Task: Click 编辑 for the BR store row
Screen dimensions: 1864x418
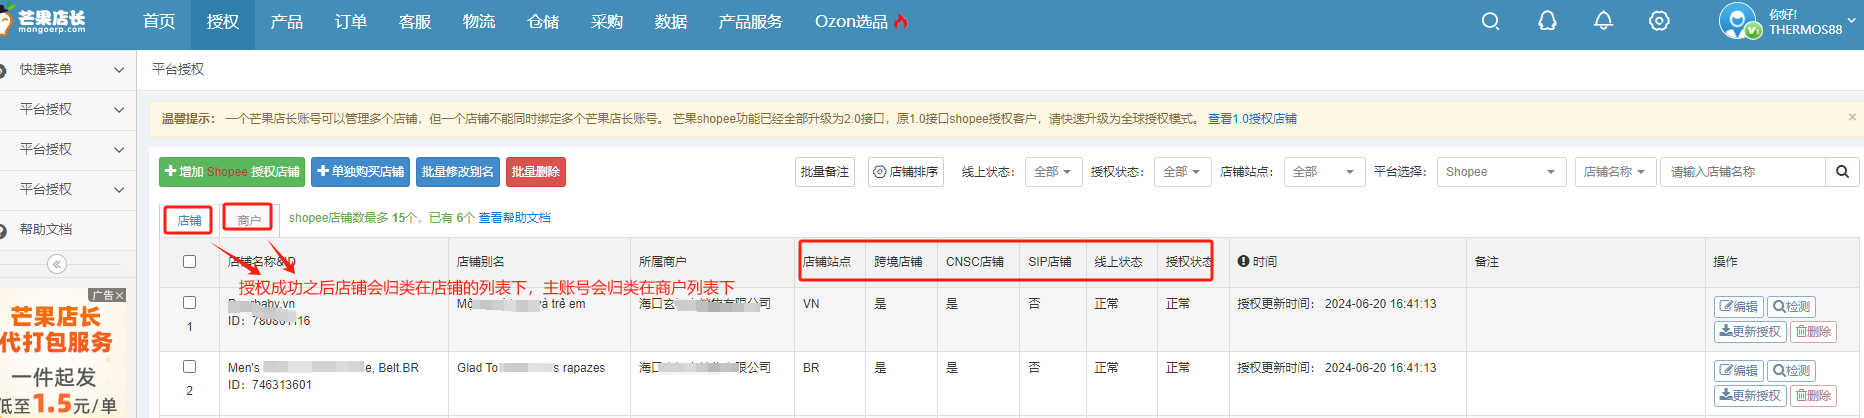Action: tap(1738, 371)
